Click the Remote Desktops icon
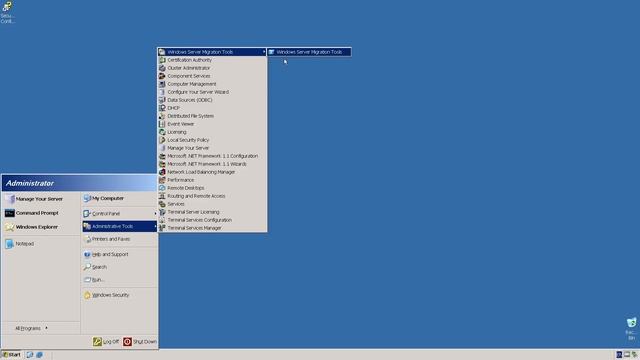Image resolution: width=640 pixels, height=360 pixels. [x=162, y=188]
